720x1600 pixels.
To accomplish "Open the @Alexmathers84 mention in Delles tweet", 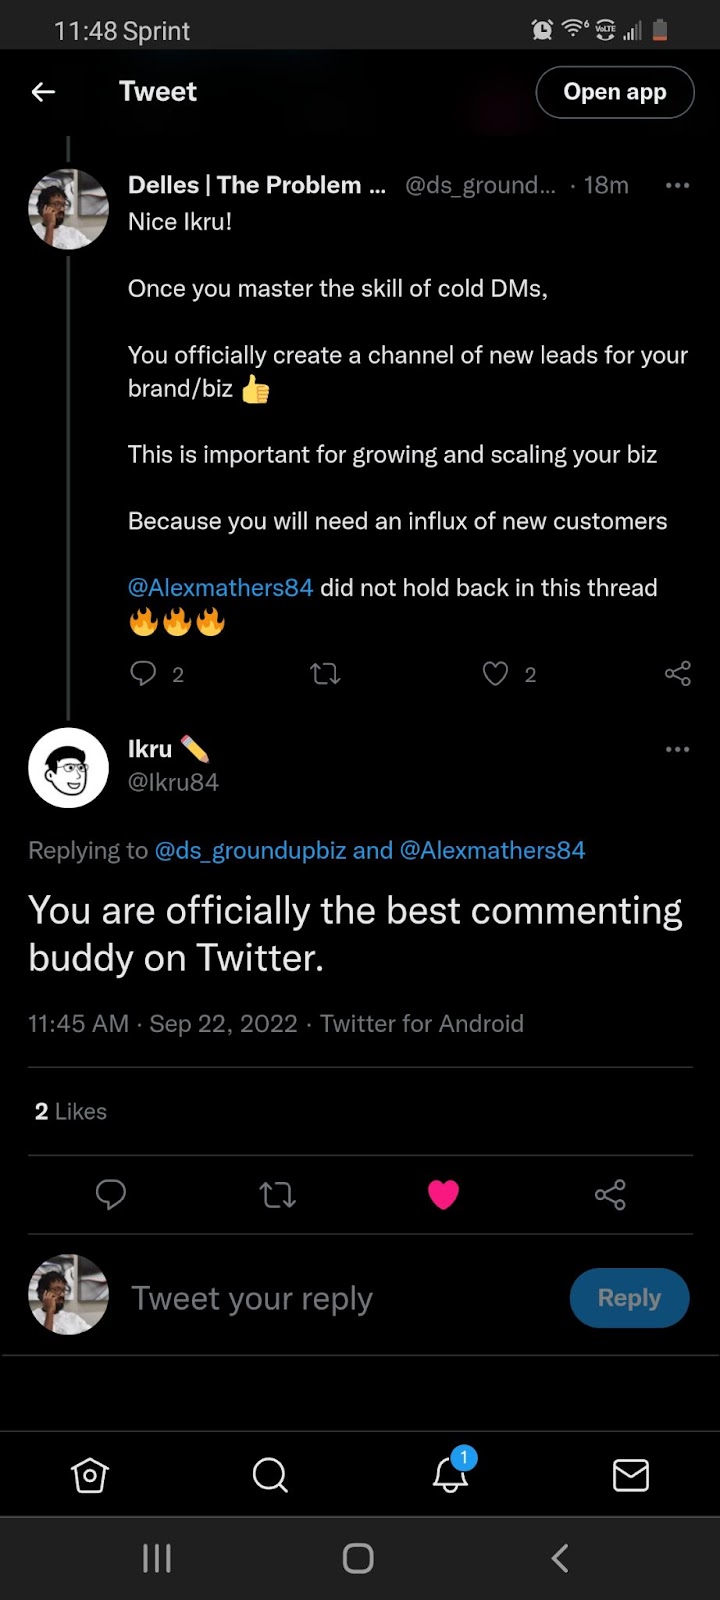I will (220, 588).
